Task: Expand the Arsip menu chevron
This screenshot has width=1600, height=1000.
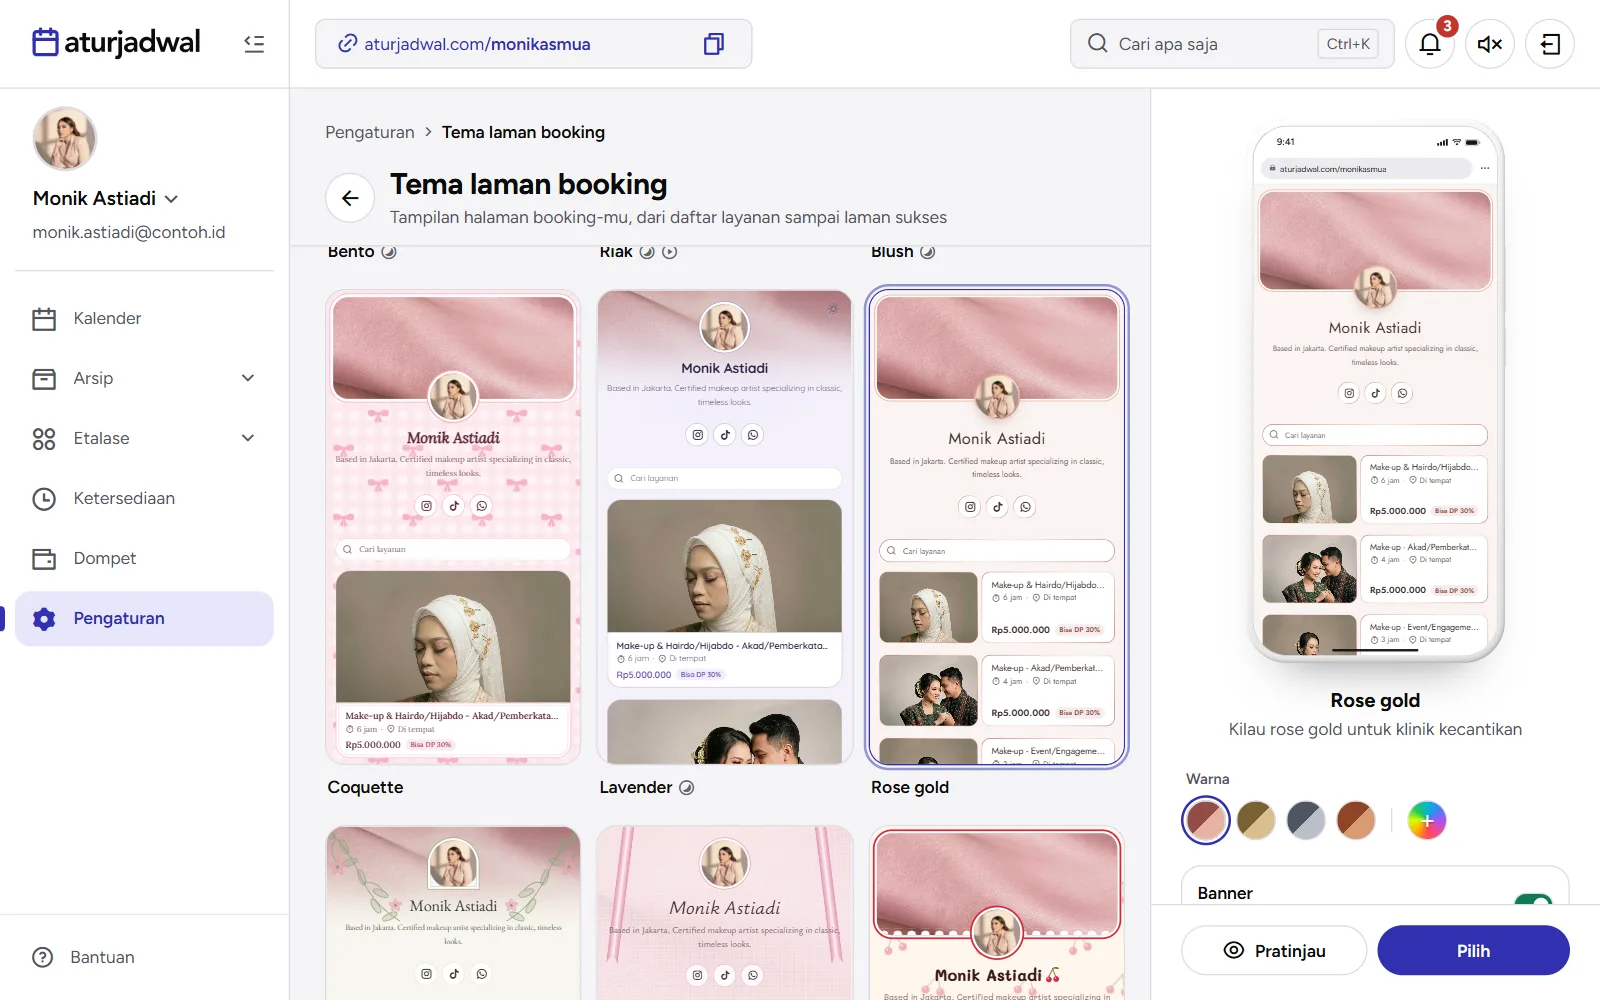Action: [x=248, y=378]
